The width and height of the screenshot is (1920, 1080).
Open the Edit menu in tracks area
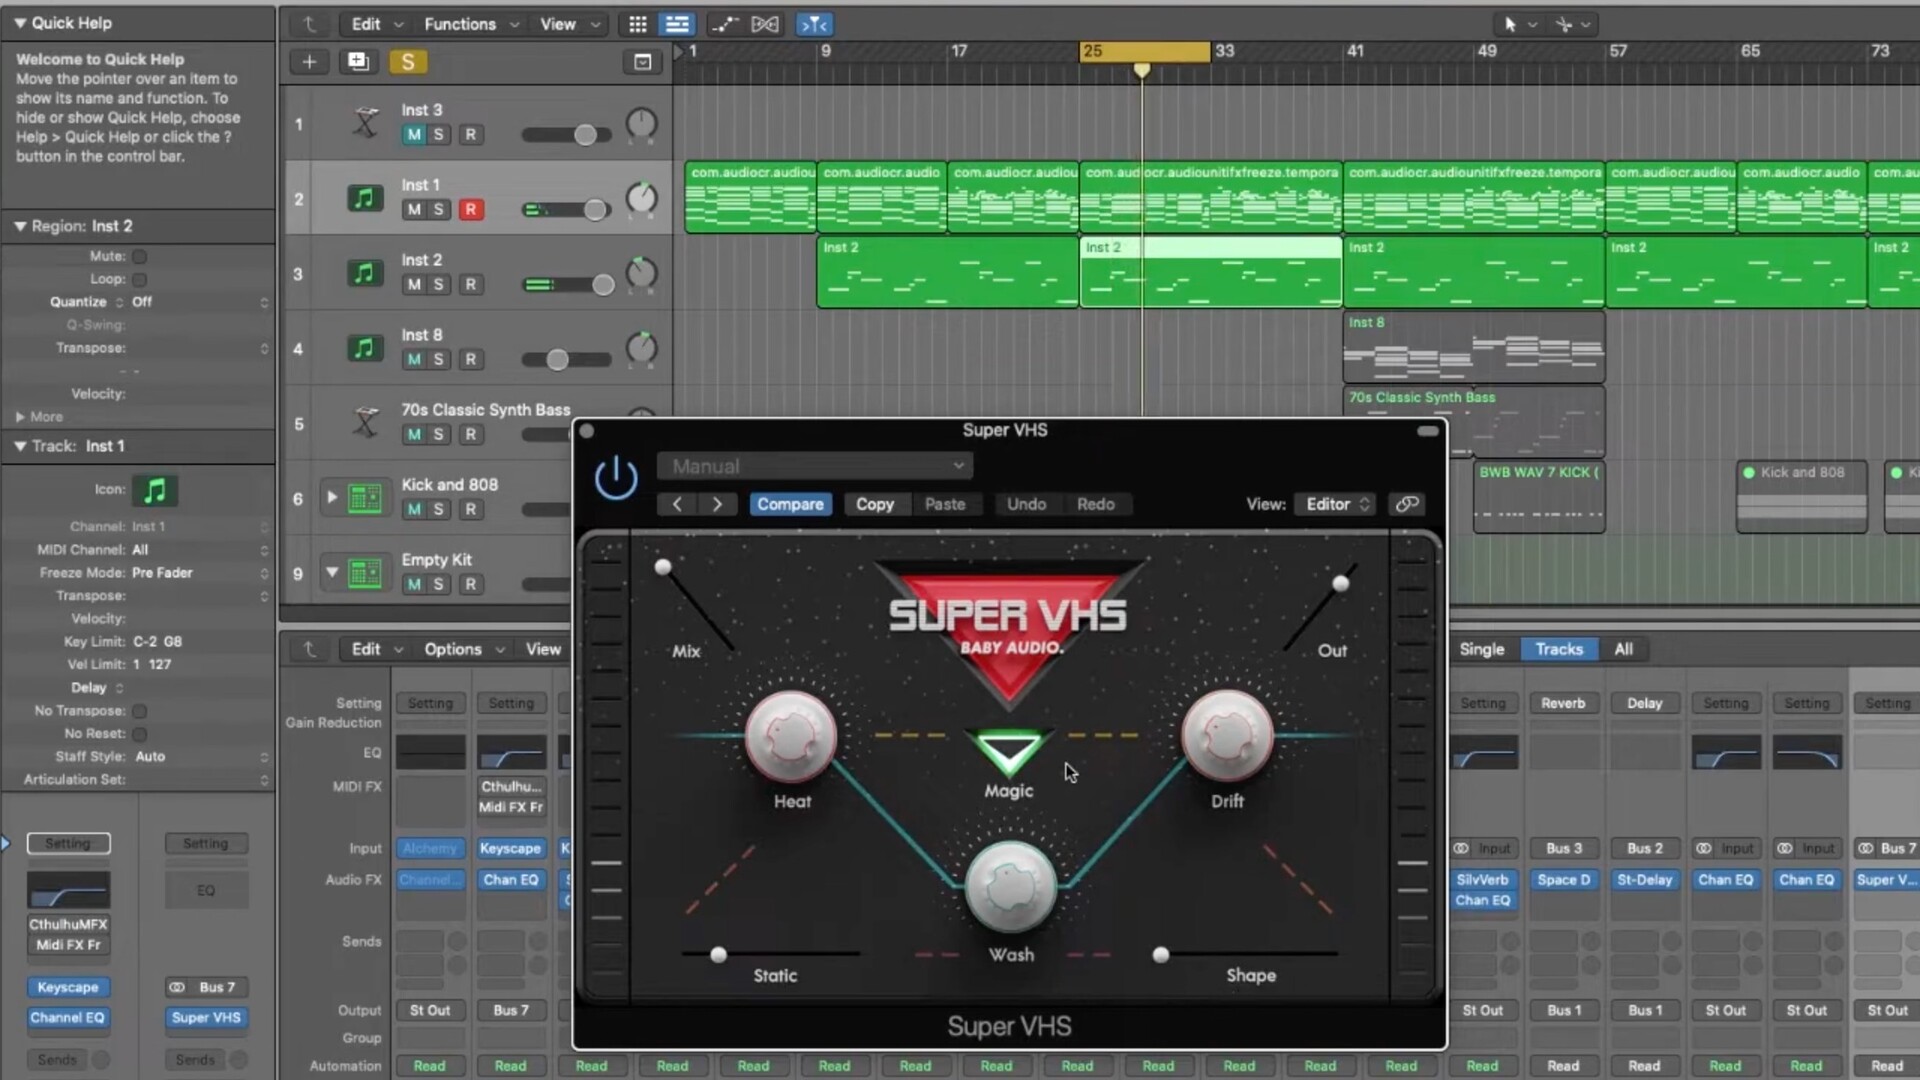click(x=375, y=24)
